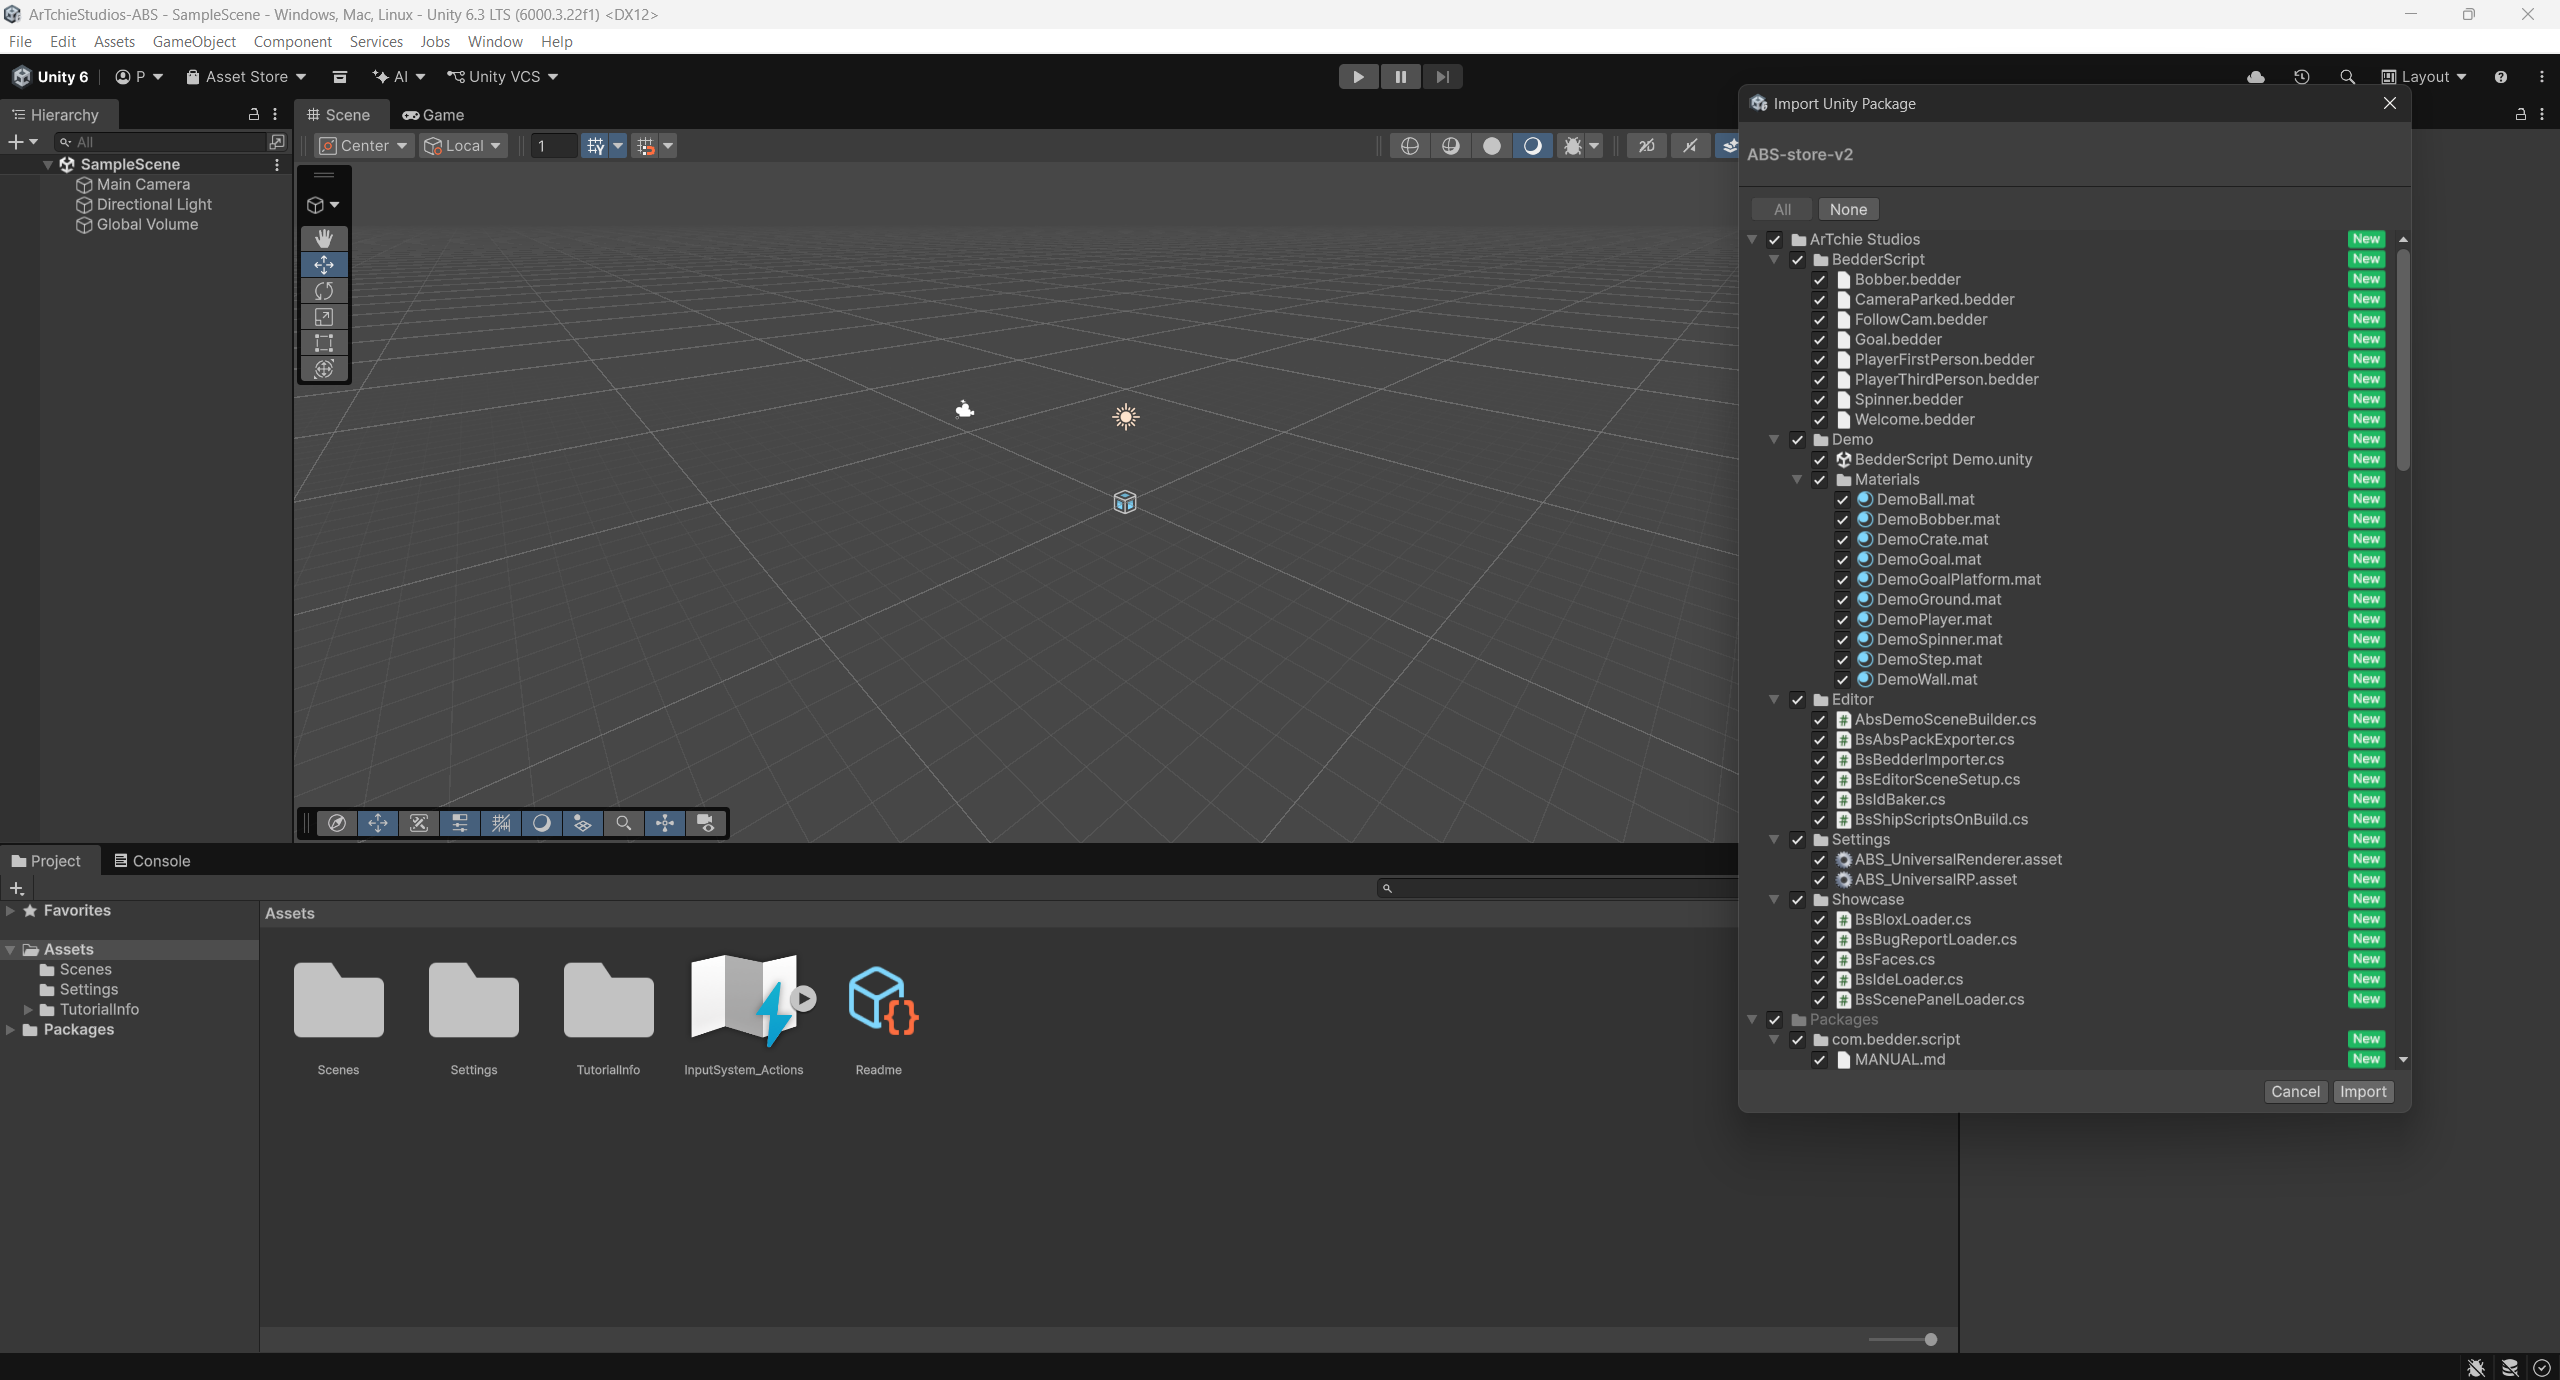Click the Project panel add plus icon
Screen dimensions: 2560x1380
pyautogui.click(x=16, y=888)
